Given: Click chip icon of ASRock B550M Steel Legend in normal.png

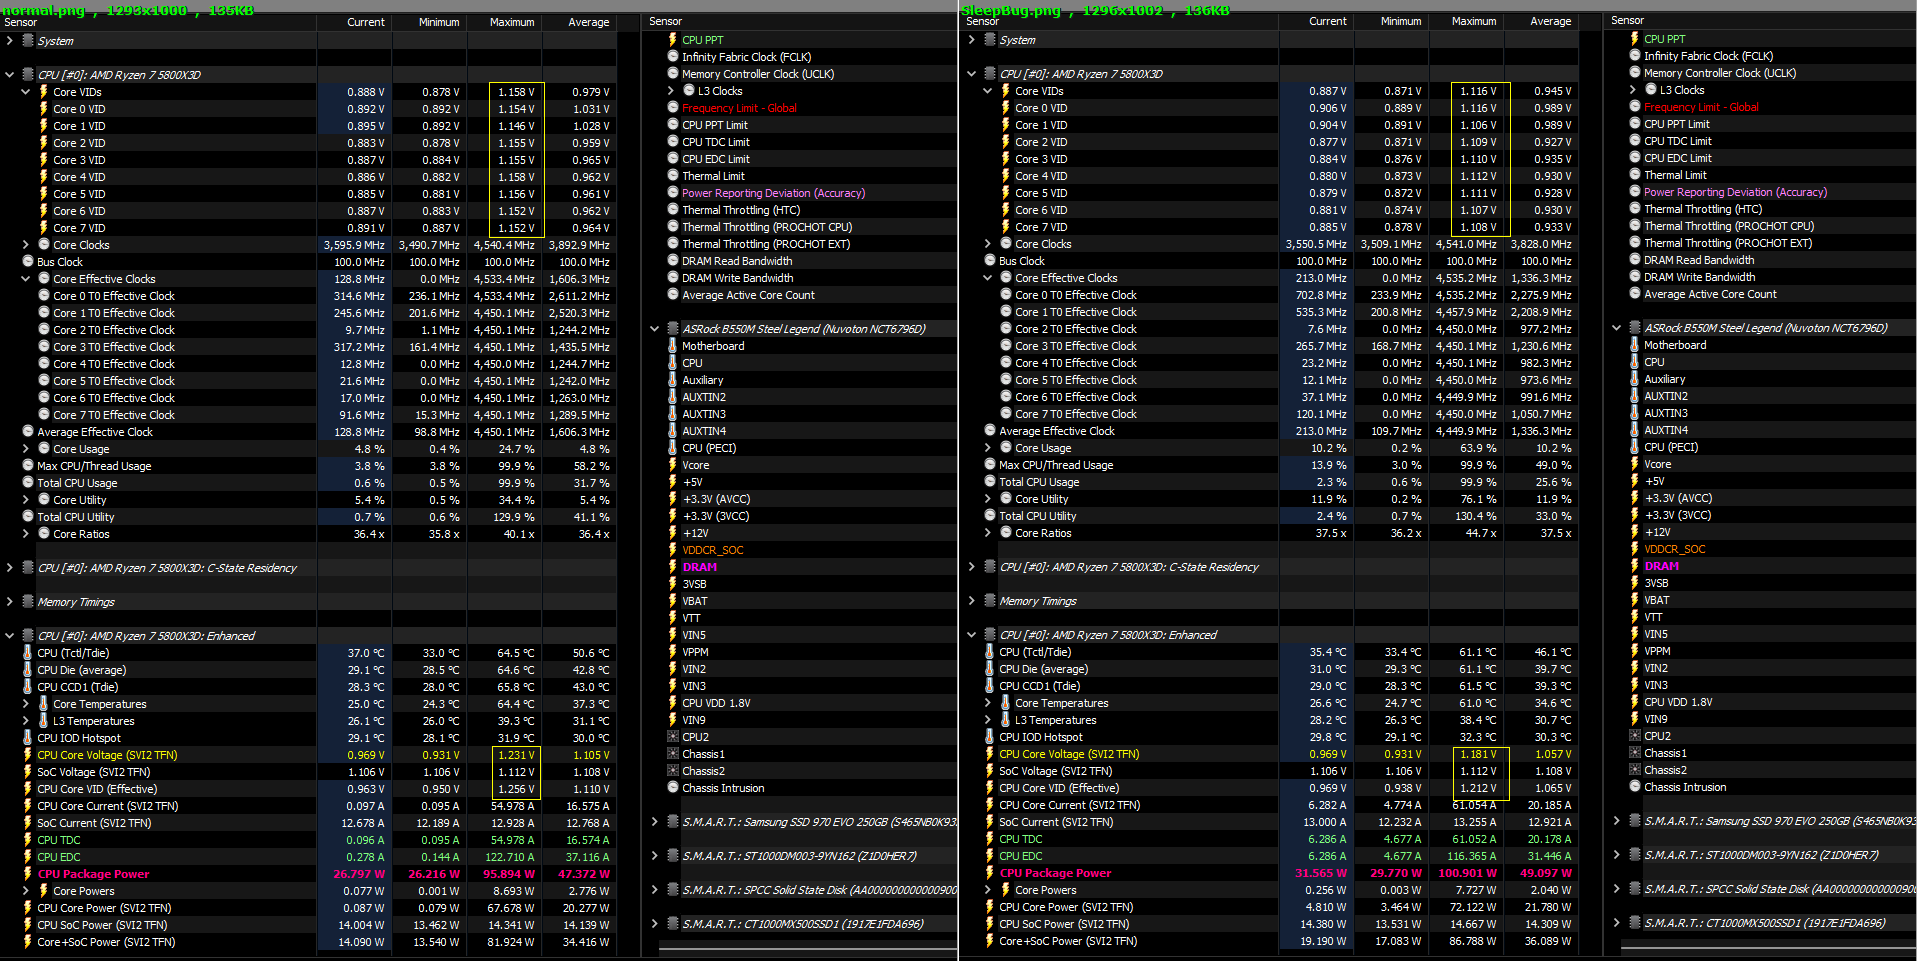Looking at the screenshot, I should pos(673,329).
